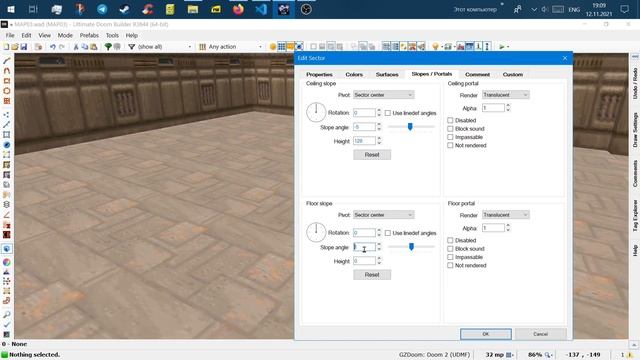
Task: Click the color wheel icon in the left sidebar
Action: pos(7,262)
